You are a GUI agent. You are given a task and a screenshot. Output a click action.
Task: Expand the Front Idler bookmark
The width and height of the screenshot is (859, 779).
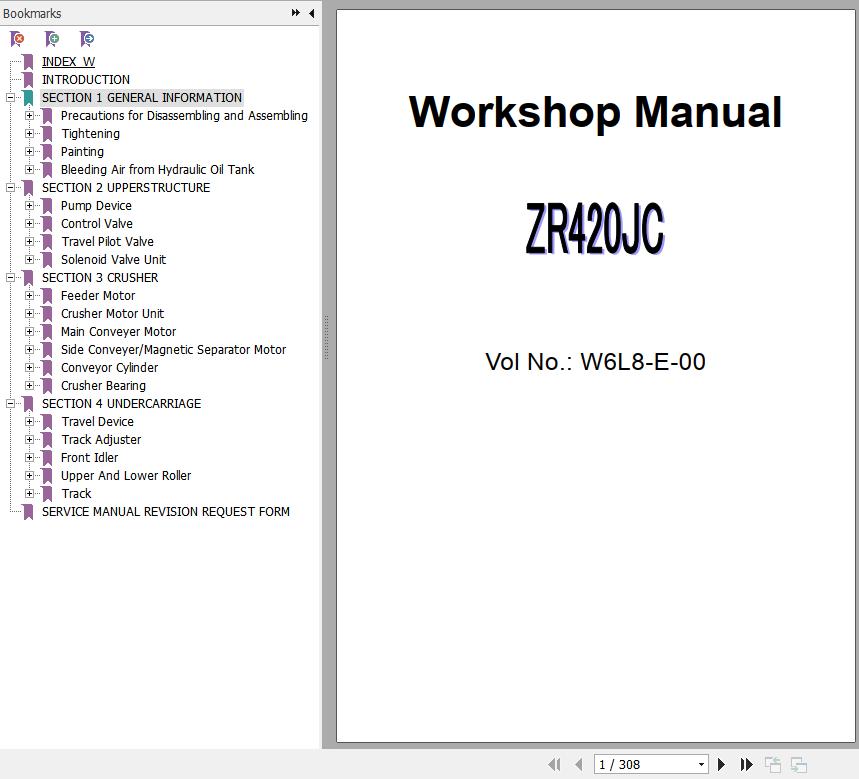[x=30, y=457]
